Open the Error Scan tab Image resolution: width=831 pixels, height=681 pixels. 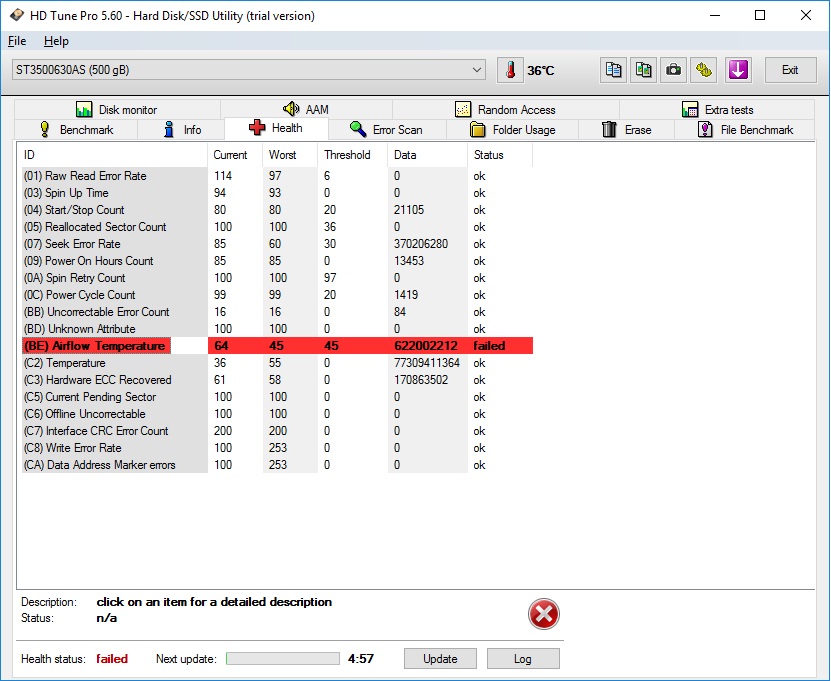pyautogui.click(x=386, y=130)
